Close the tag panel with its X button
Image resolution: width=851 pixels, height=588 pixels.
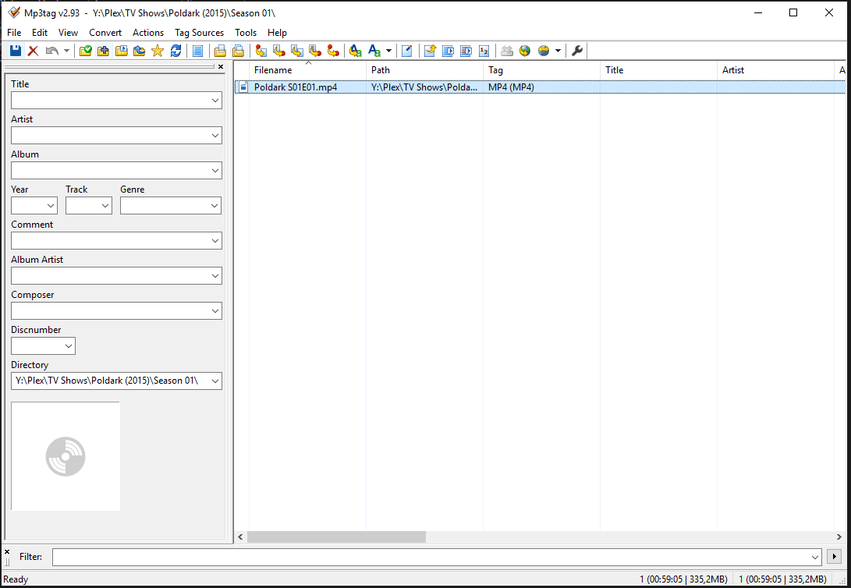[220, 67]
